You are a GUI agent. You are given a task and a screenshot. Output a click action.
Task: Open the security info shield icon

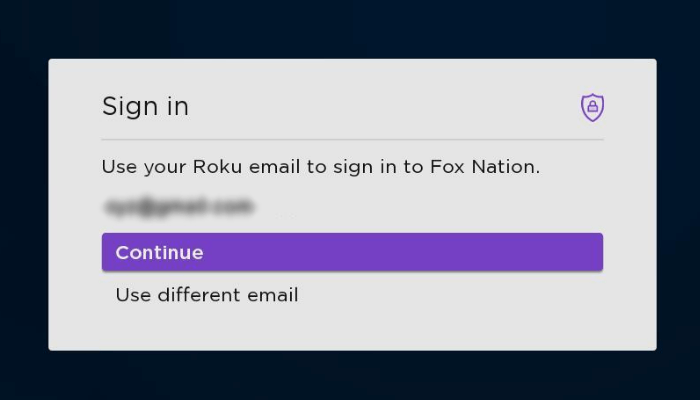coord(593,107)
